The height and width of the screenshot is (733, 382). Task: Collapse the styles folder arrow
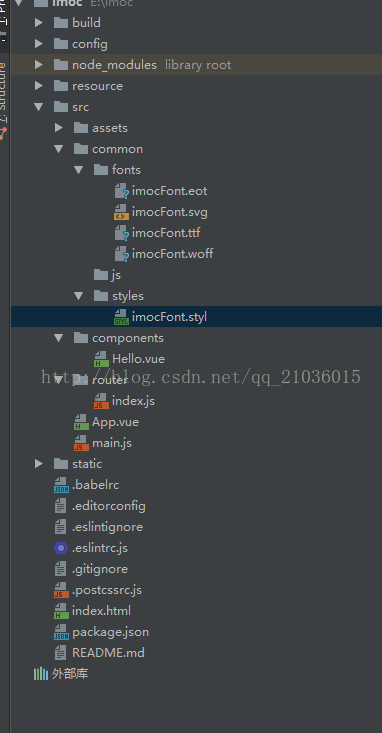(x=79, y=296)
